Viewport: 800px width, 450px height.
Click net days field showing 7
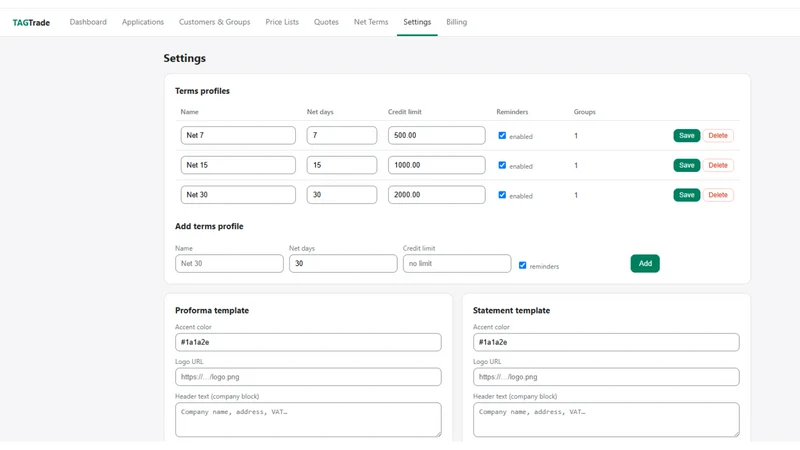tap(342, 135)
